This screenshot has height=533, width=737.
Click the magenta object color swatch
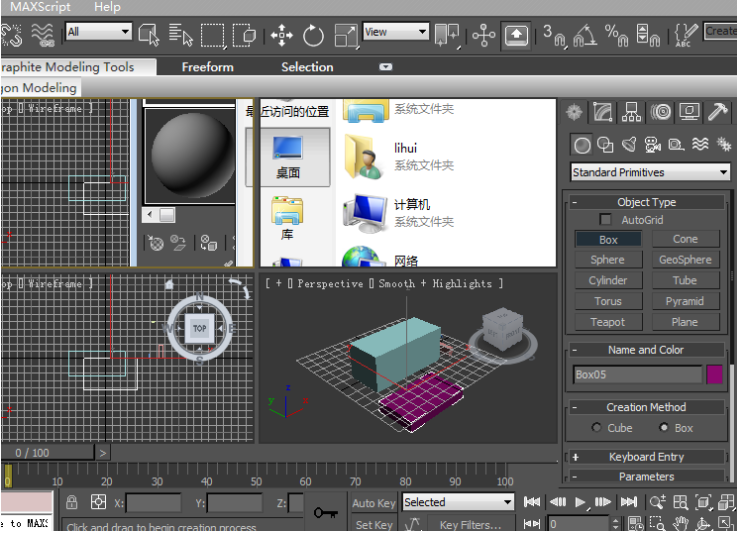click(715, 375)
